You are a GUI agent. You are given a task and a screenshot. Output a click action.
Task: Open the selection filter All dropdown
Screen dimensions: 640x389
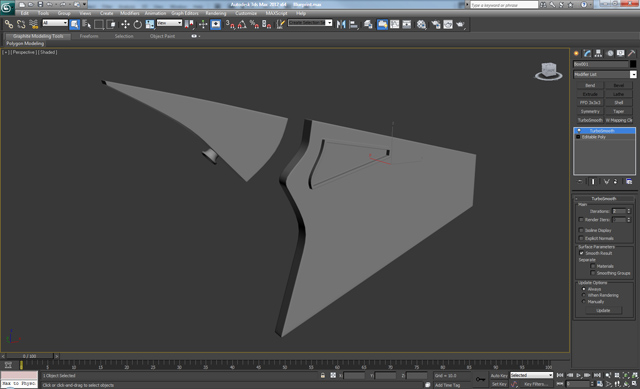click(55, 23)
